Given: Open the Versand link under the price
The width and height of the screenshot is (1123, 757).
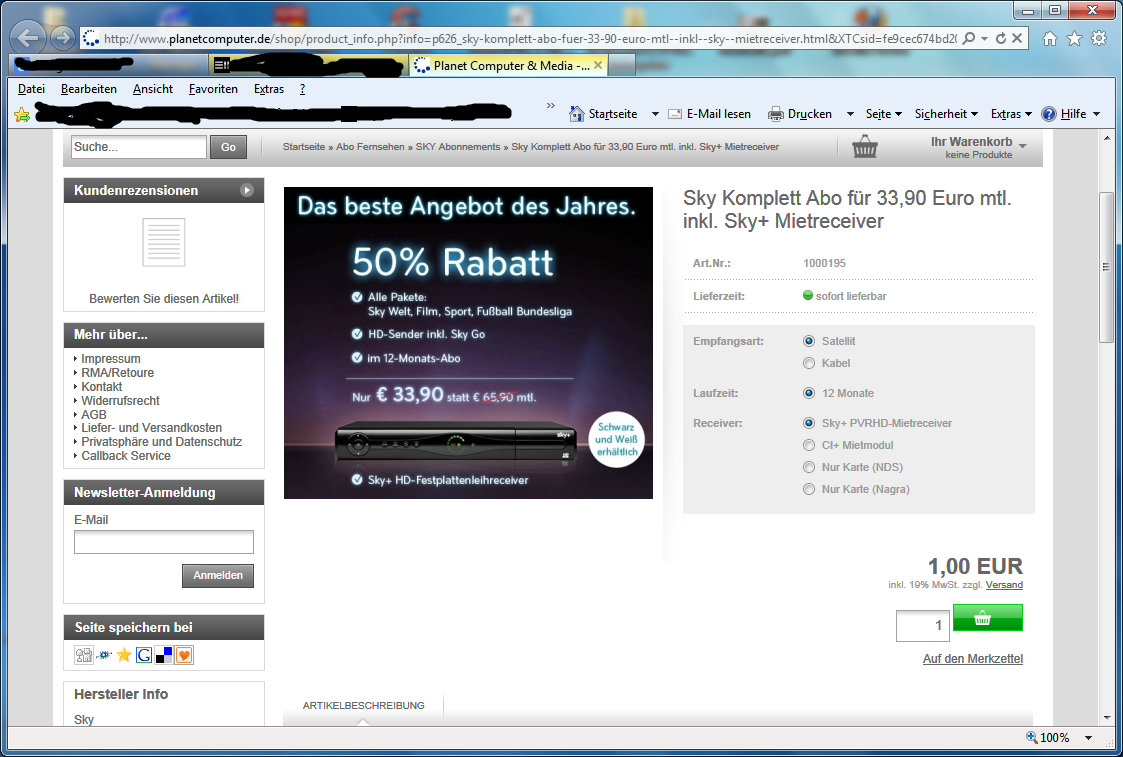Looking at the screenshot, I should point(1004,585).
